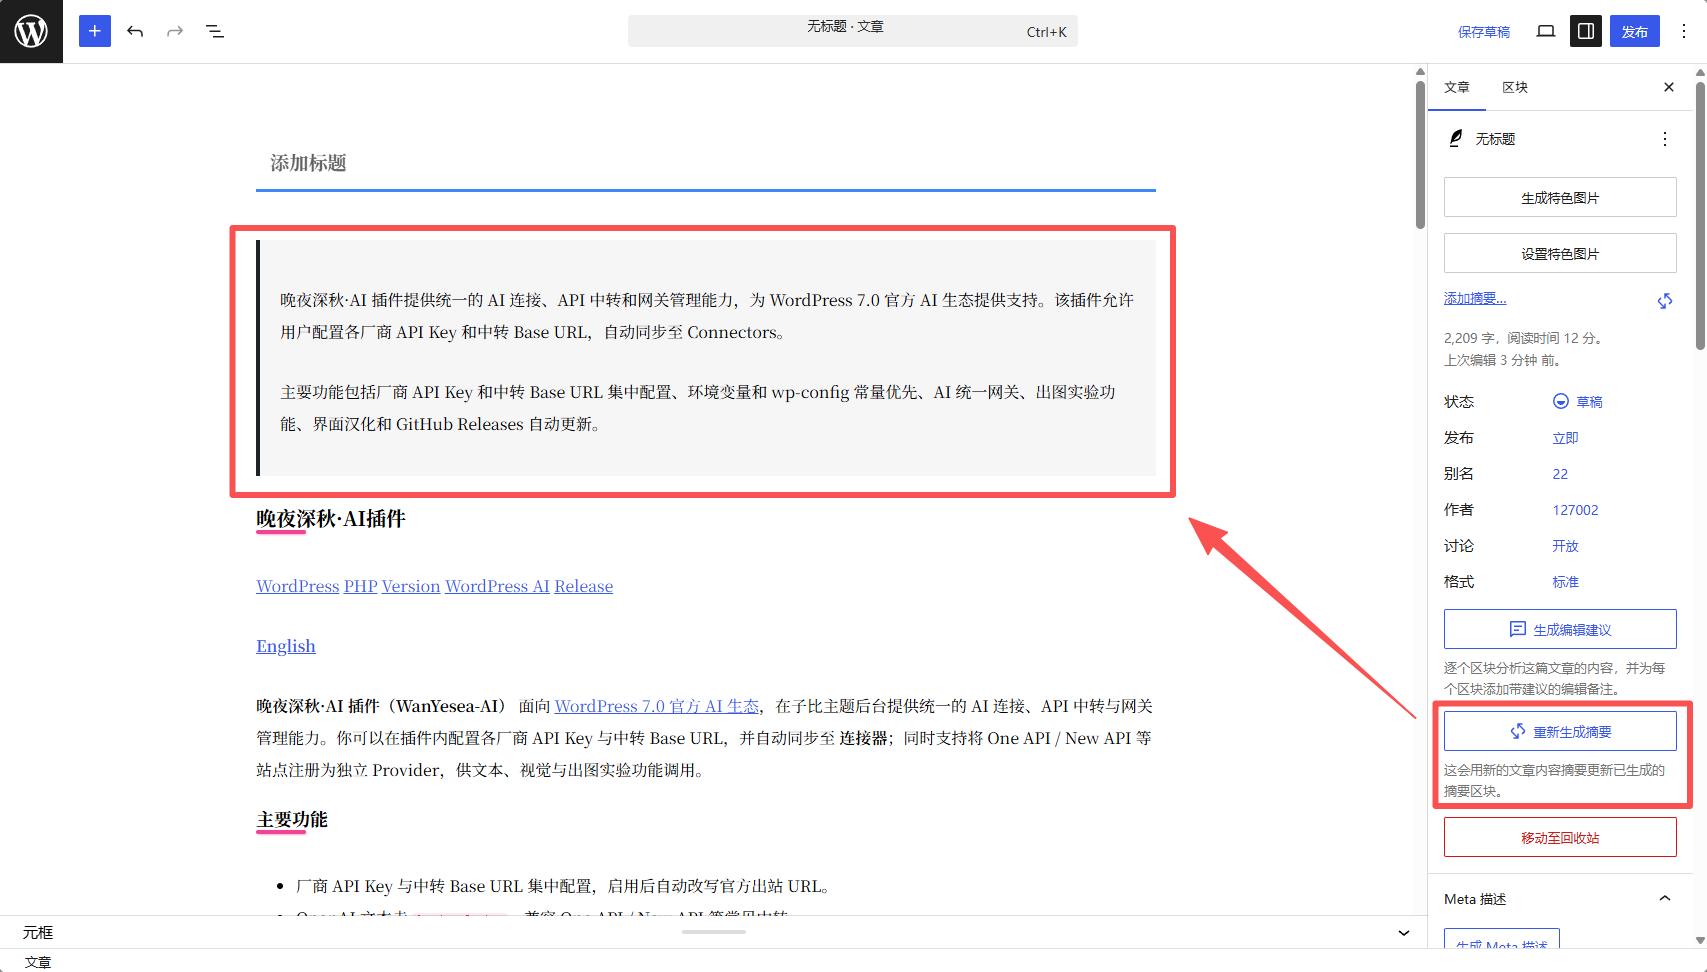
Task: Redo the last undone edit
Action: click(x=175, y=31)
